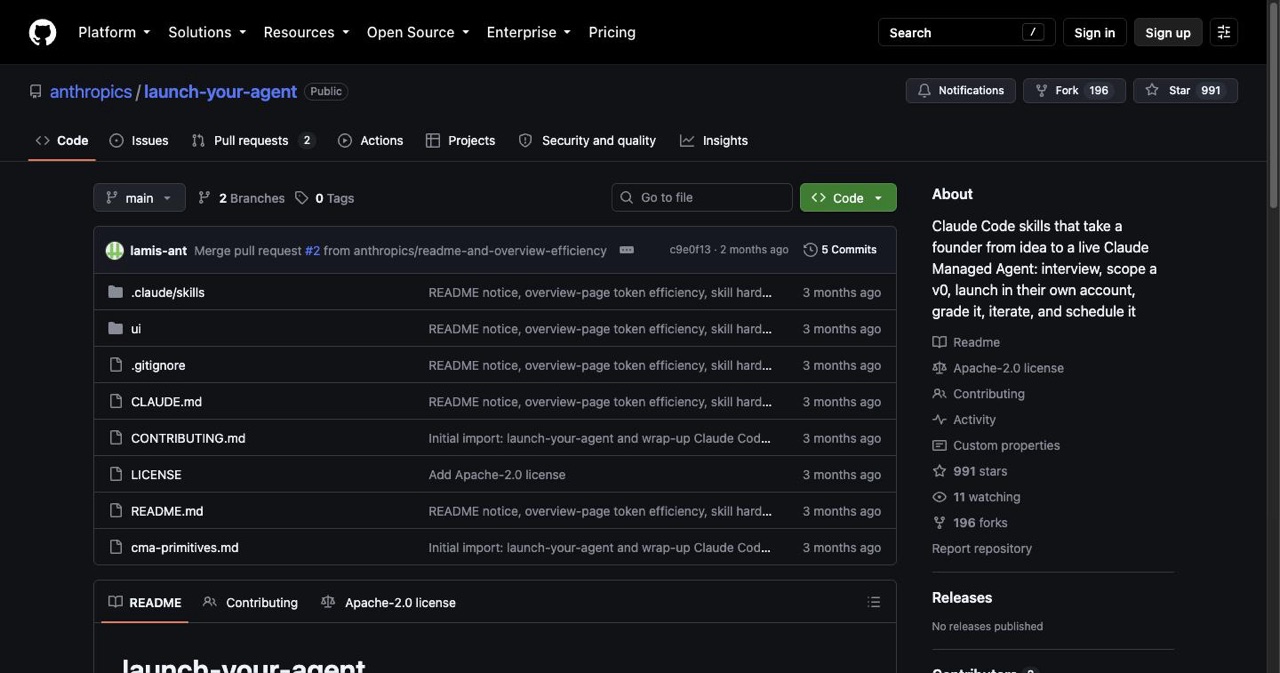Focus the Go to file field

[x=702, y=197]
